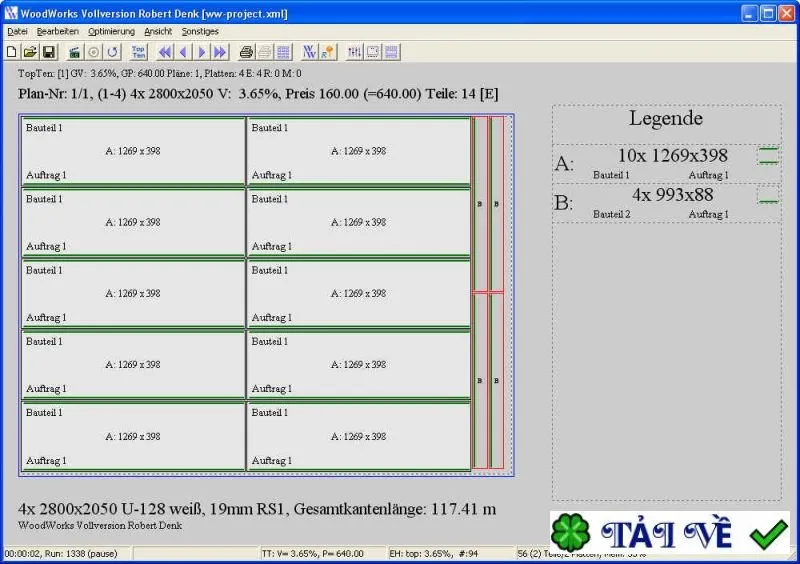Open the Optimierung menu
800x564 pixels.
click(x=111, y=32)
